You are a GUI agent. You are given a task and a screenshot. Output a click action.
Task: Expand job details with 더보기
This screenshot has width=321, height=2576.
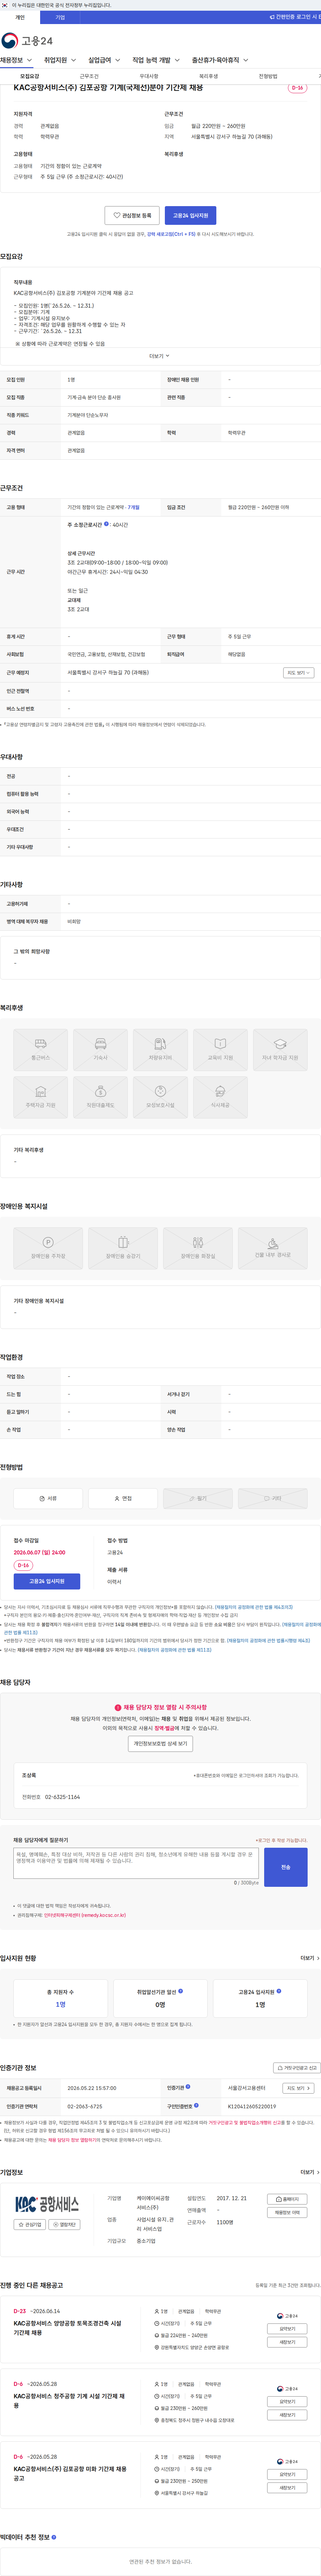pyautogui.click(x=160, y=356)
